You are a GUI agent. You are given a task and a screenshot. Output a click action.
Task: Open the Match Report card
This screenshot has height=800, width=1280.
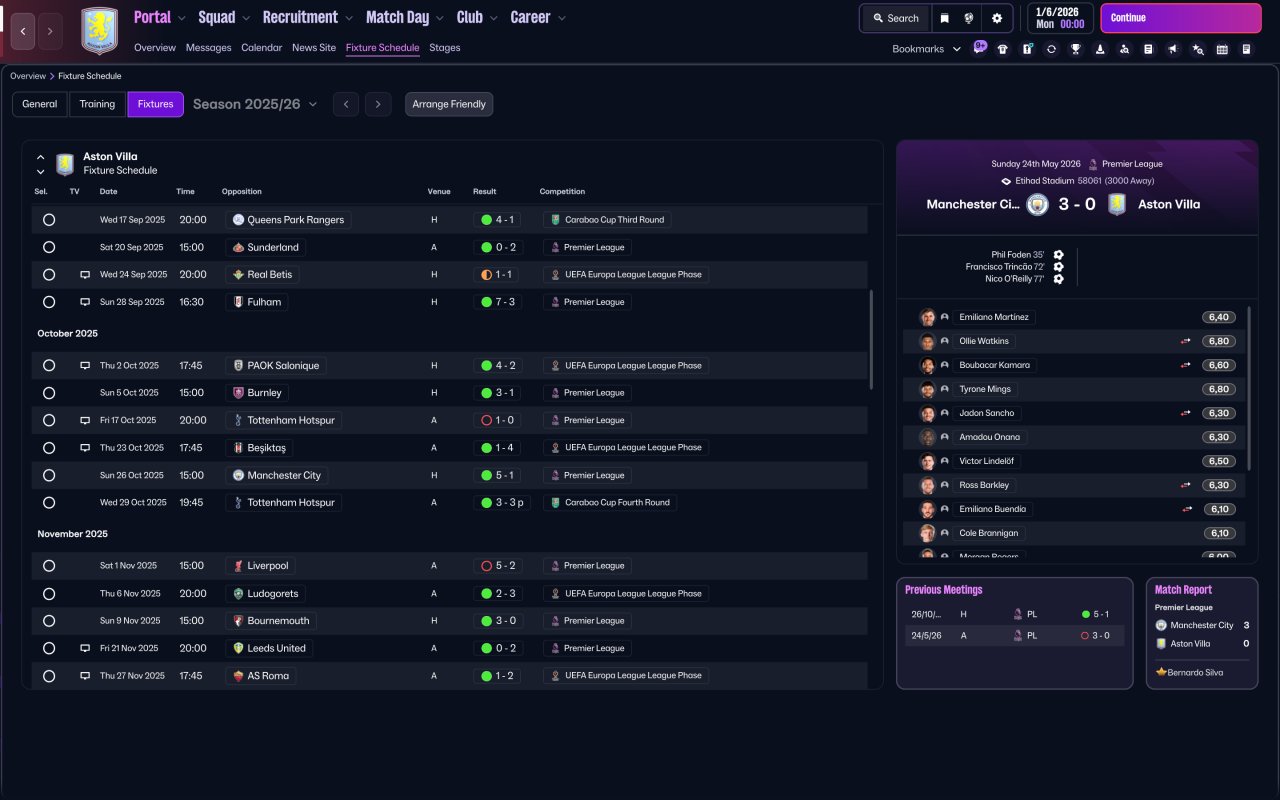click(x=1202, y=633)
